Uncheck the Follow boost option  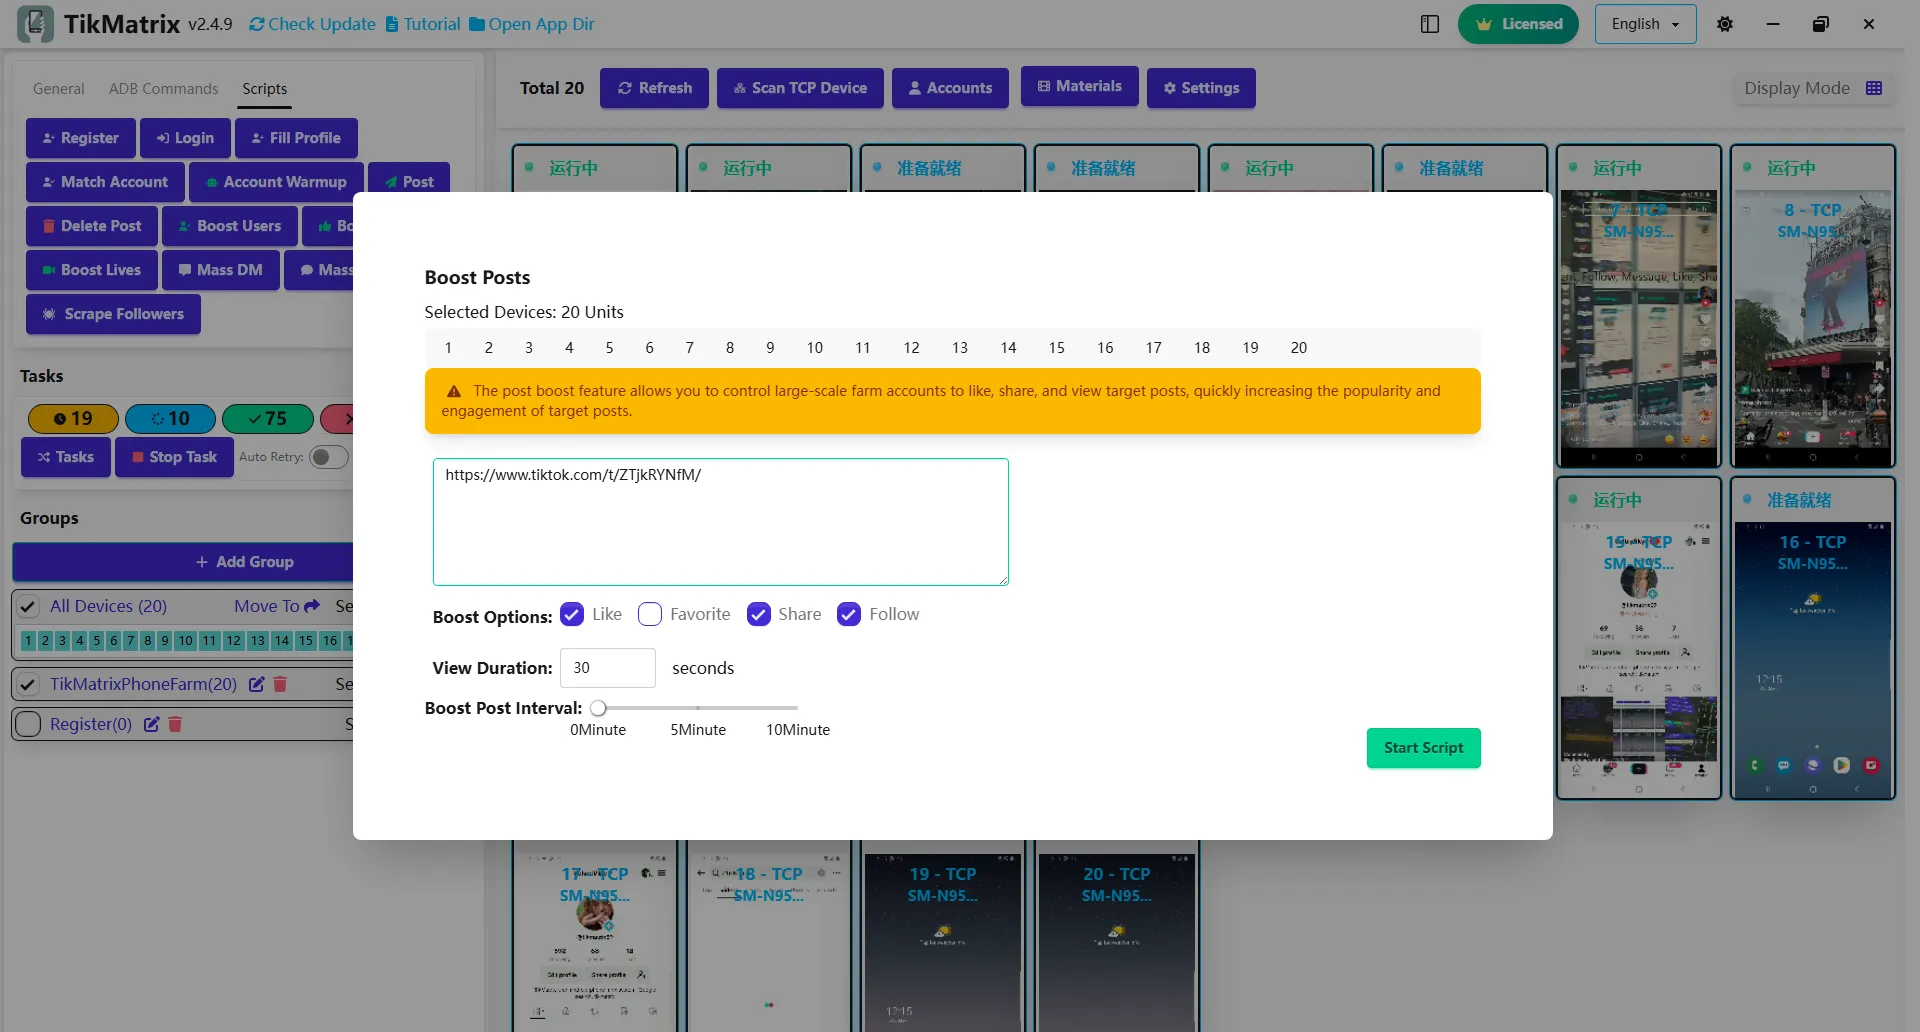849,614
